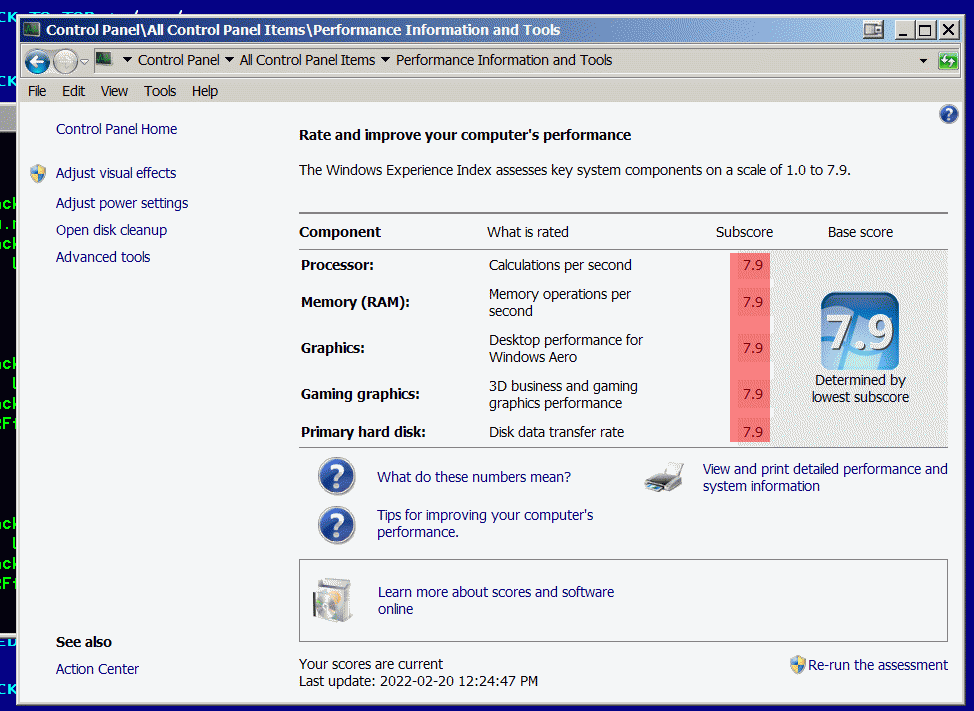Click the title bar button left of minimize

873,29
